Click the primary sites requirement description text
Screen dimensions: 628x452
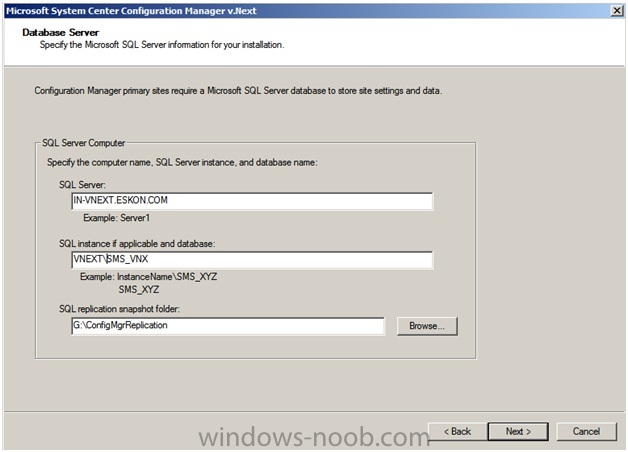coord(238,91)
